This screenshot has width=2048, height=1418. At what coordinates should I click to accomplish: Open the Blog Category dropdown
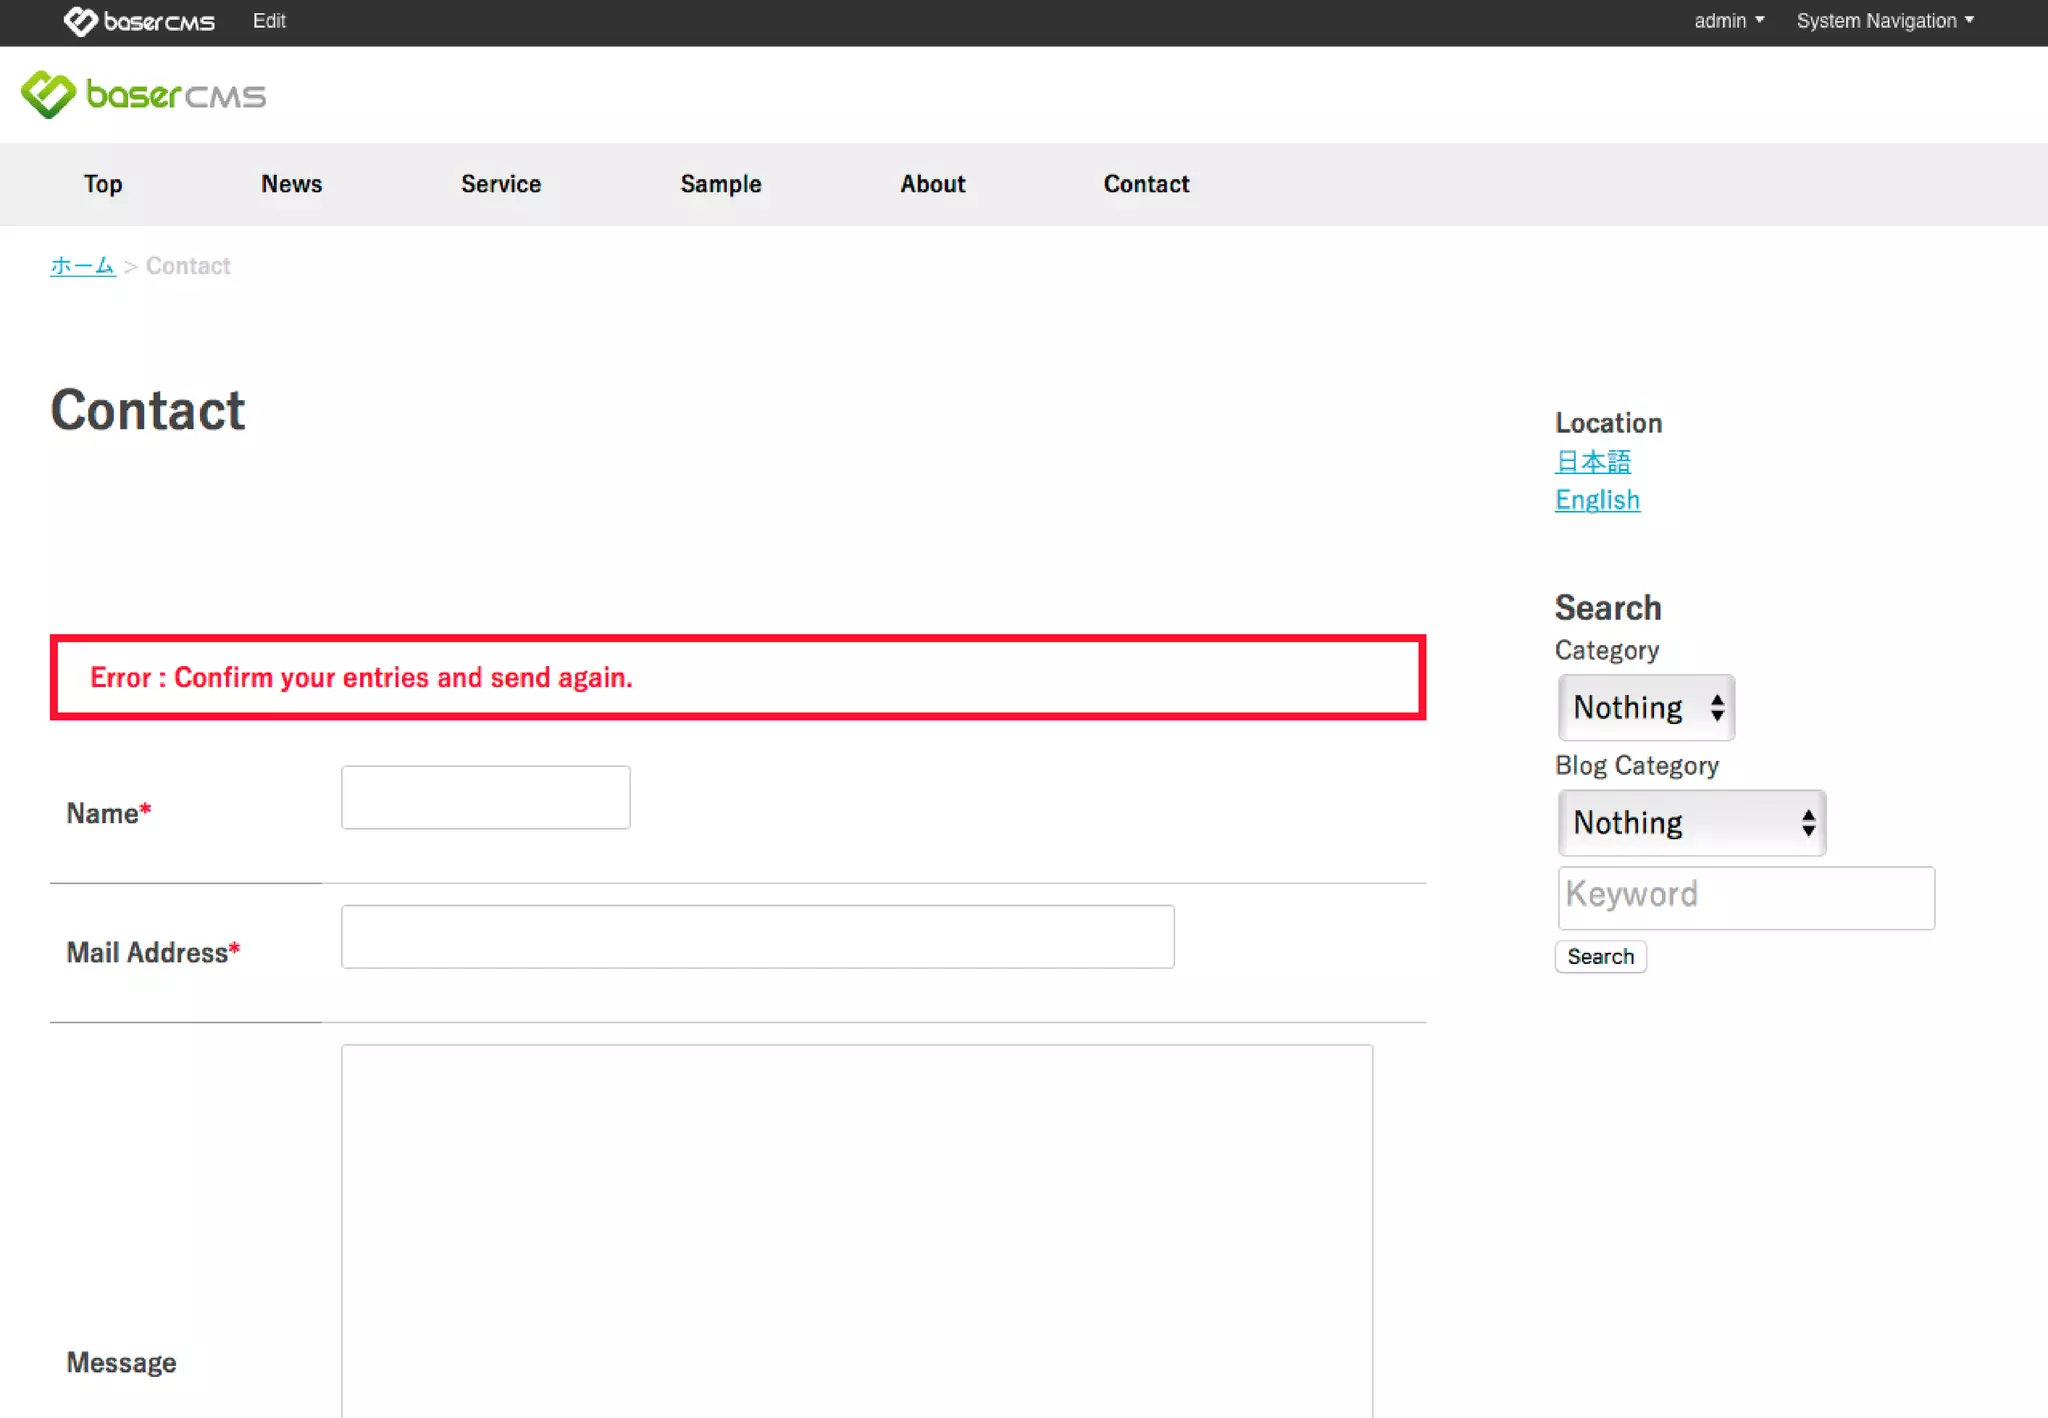click(1691, 823)
